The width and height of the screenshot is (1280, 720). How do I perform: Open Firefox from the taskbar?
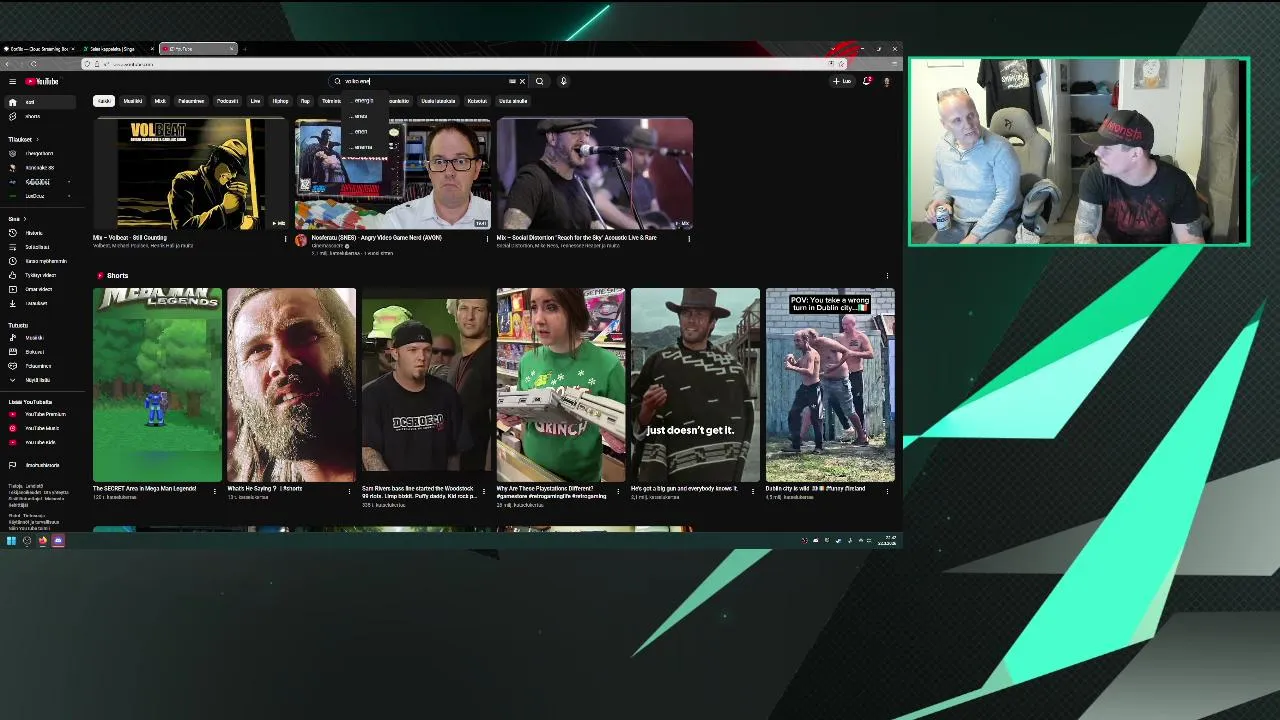point(42,541)
